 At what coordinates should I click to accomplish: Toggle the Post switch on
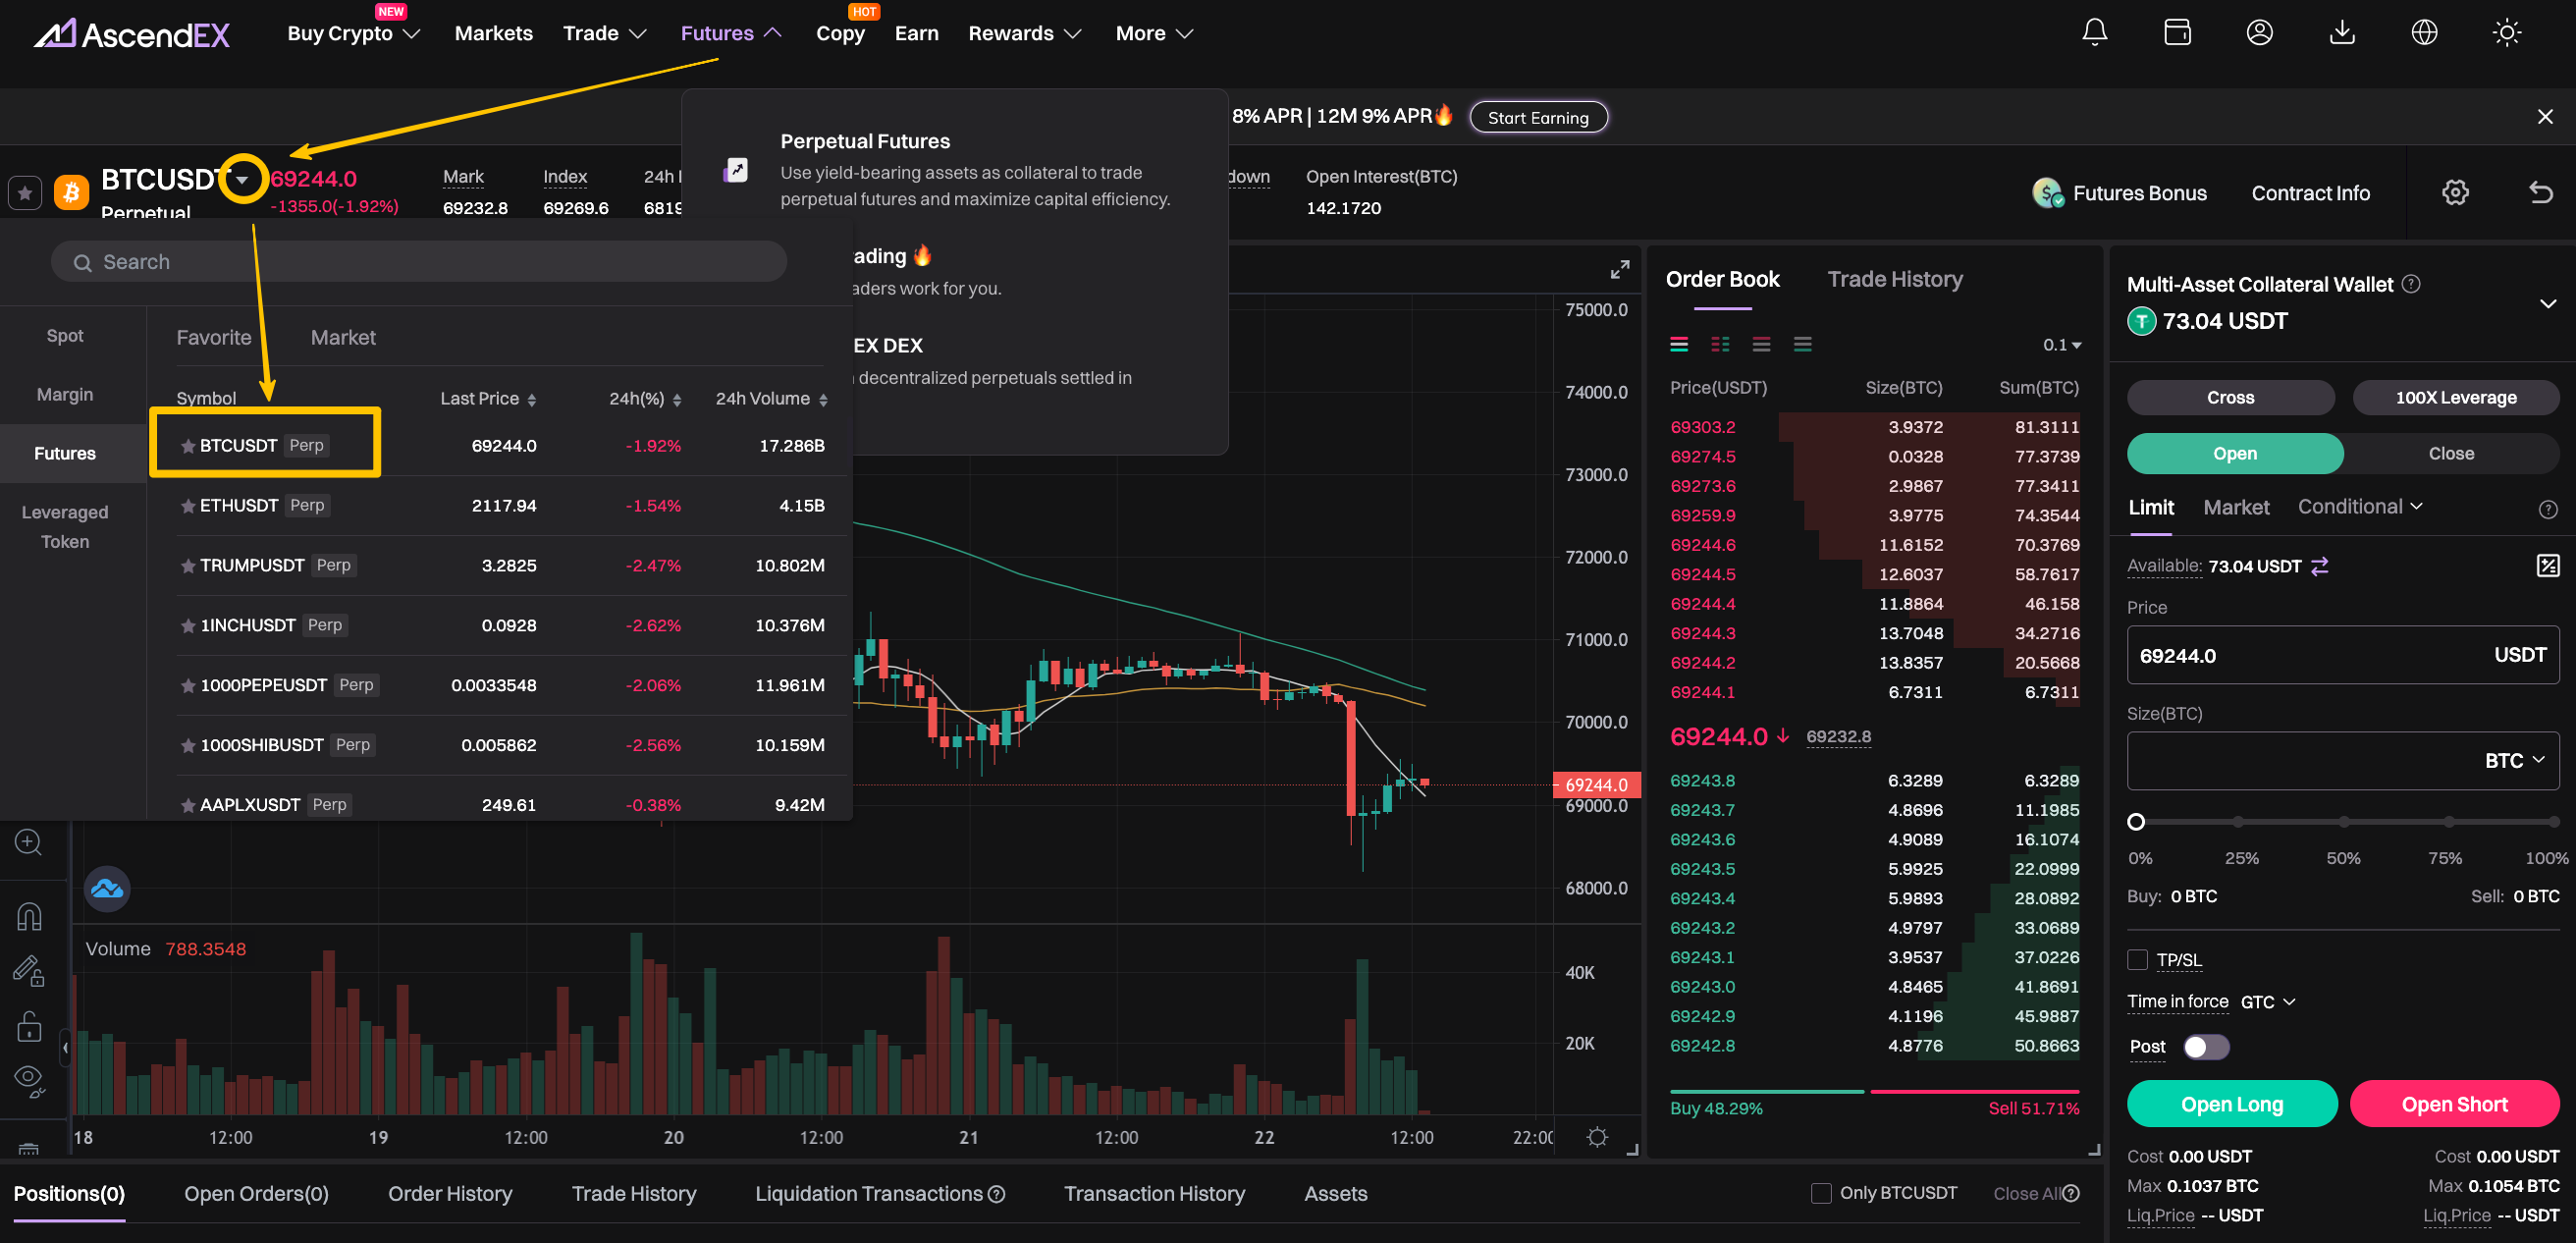(x=2205, y=1046)
